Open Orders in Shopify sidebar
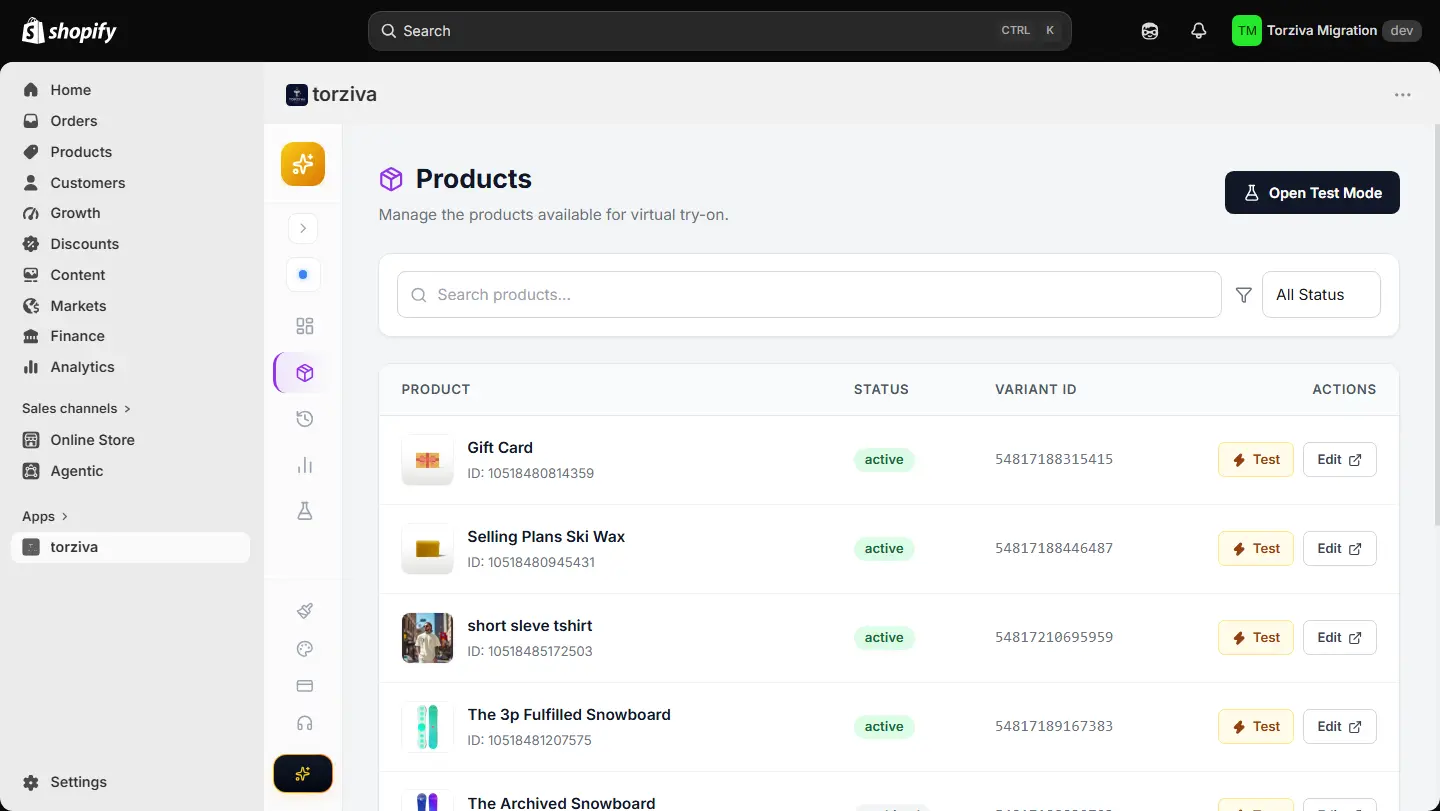1440x811 pixels. pyautogui.click(x=131, y=121)
